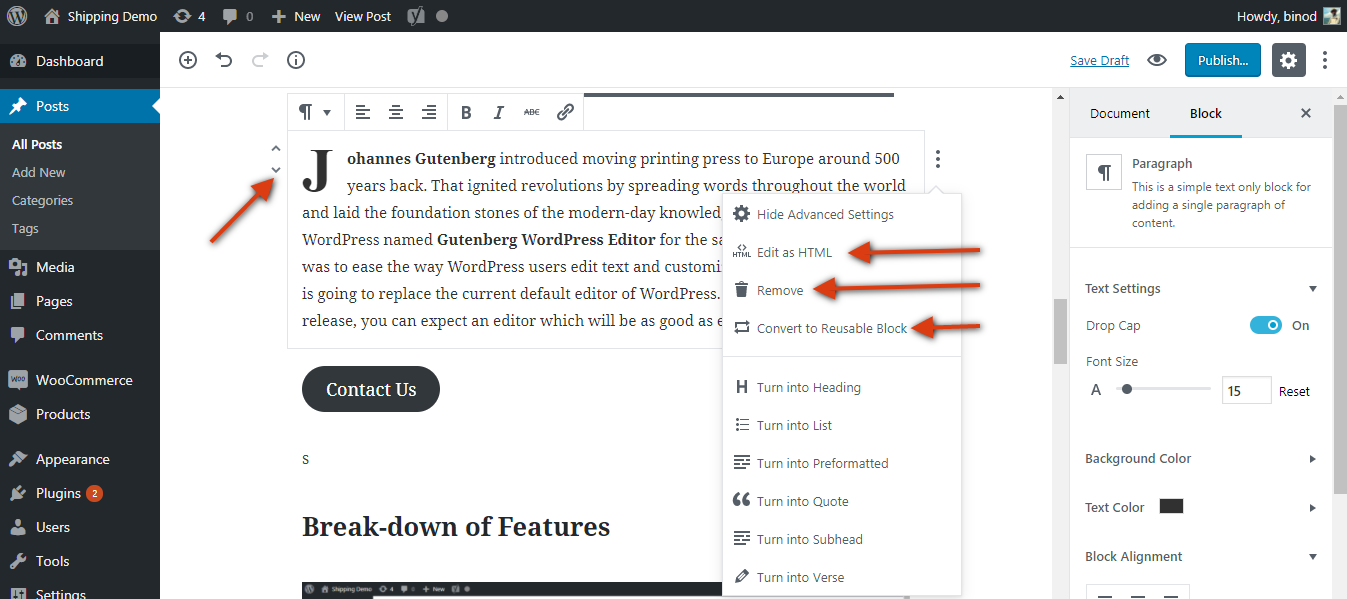Toggle the Drop Cap switch
The width and height of the screenshot is (1347, 599).
point(1266,325)
